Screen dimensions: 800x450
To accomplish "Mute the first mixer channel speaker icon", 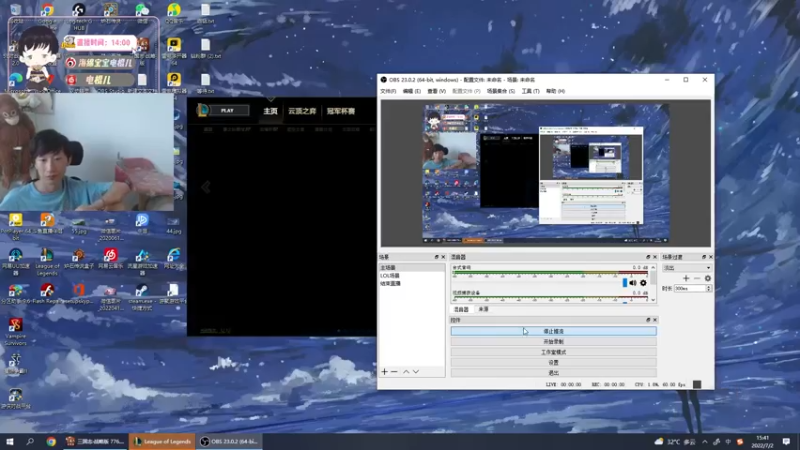I will point(633,283).
